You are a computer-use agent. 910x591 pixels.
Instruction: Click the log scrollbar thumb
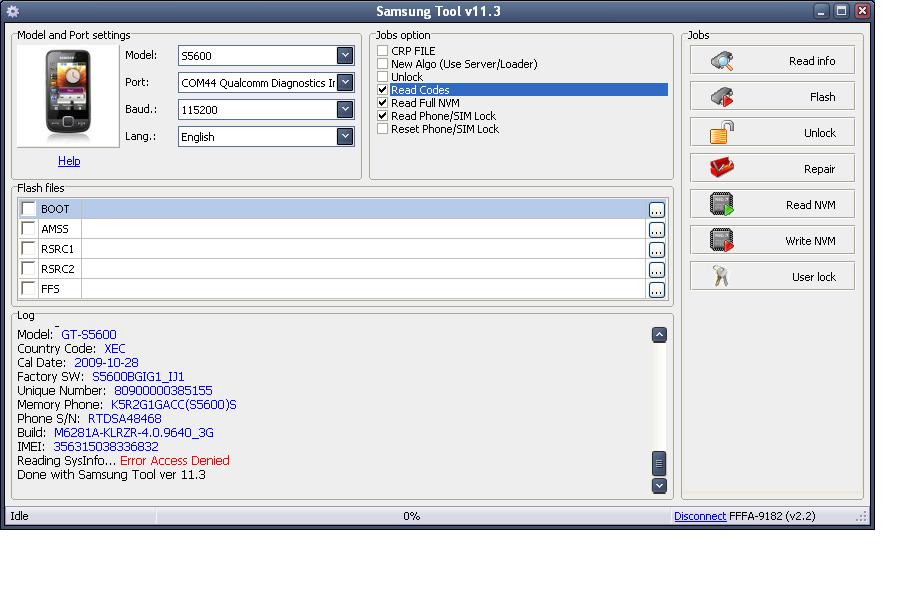659,463
